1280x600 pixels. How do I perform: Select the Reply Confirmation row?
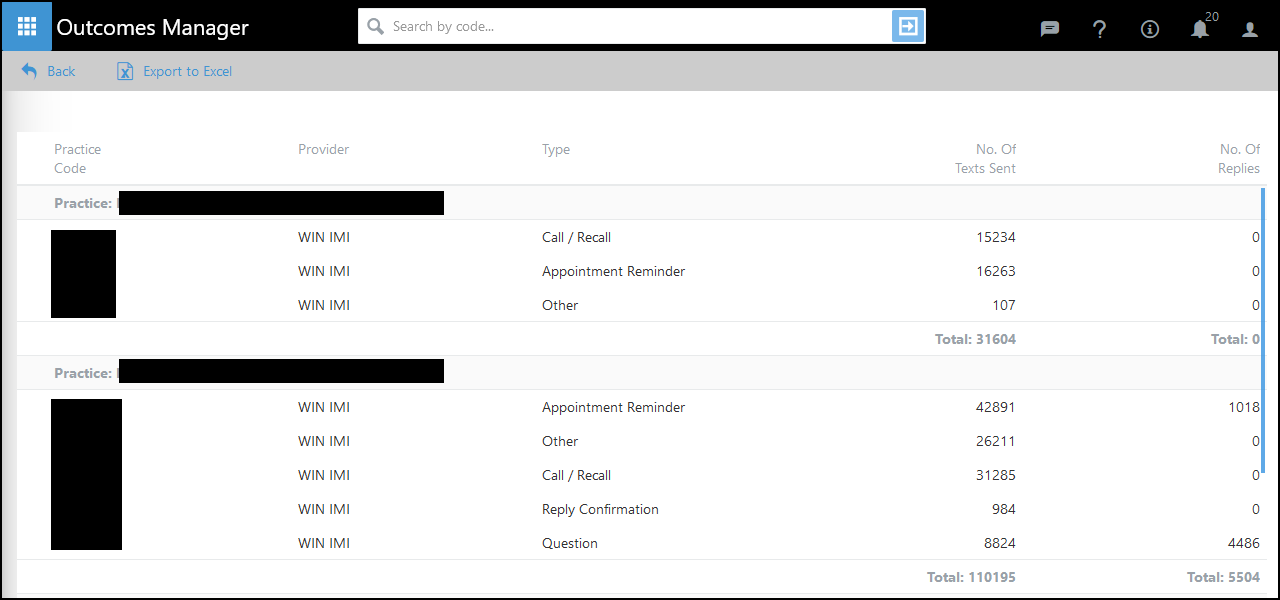(600, 510)
